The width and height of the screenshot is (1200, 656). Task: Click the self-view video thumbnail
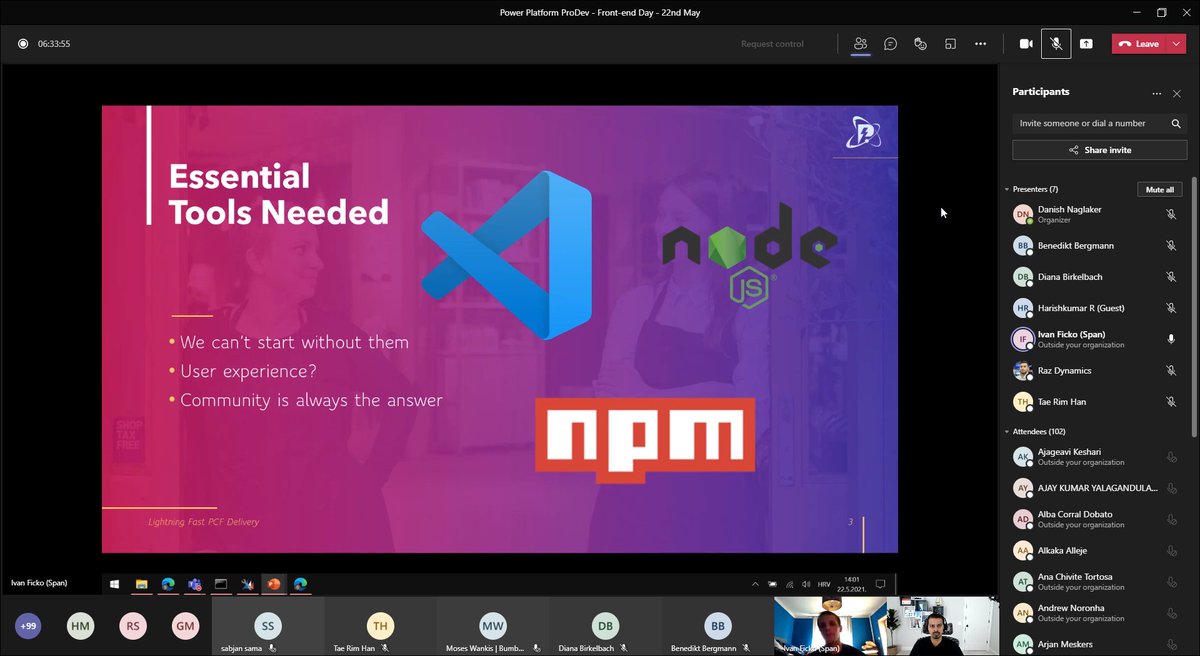tap(942, 627)
